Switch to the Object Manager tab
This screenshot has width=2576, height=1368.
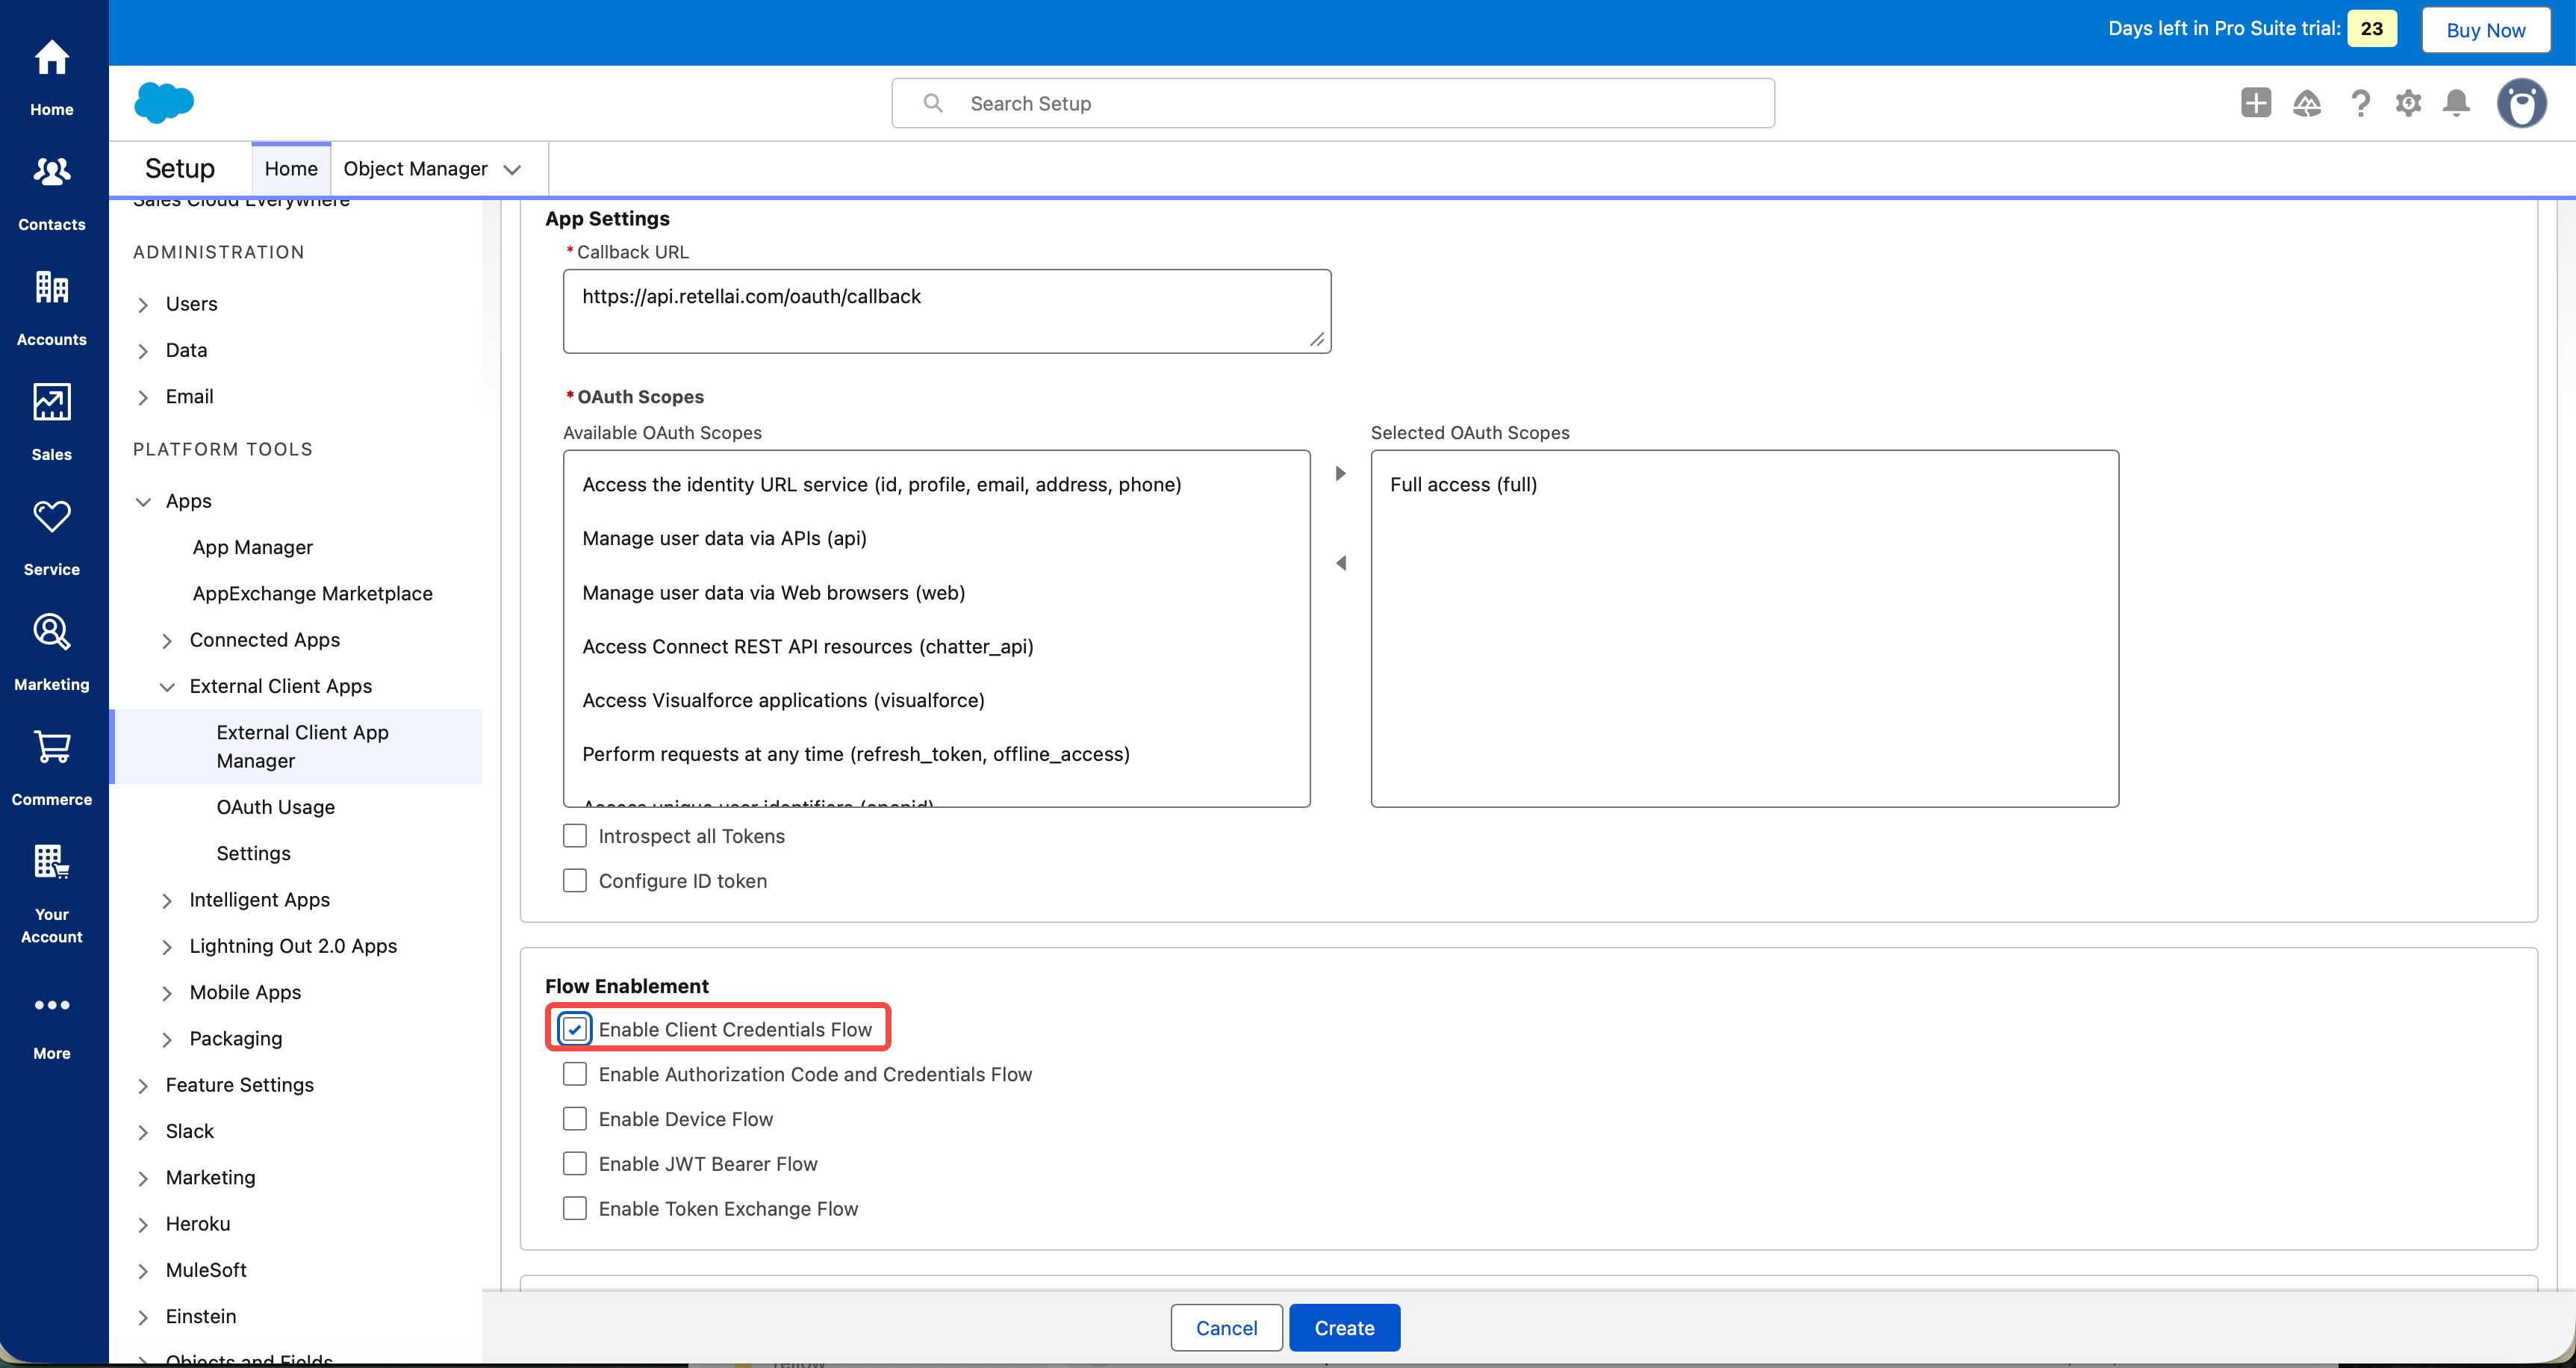pyautogui.click(x=415, y=169)
